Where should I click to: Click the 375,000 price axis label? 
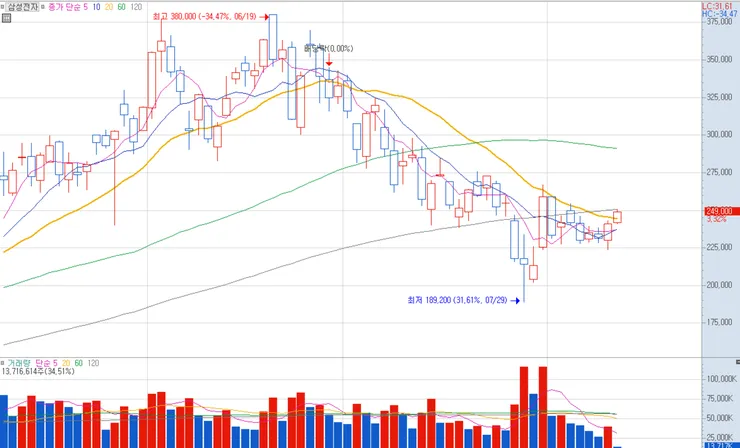pyautogui.click(x=719, y=22)
